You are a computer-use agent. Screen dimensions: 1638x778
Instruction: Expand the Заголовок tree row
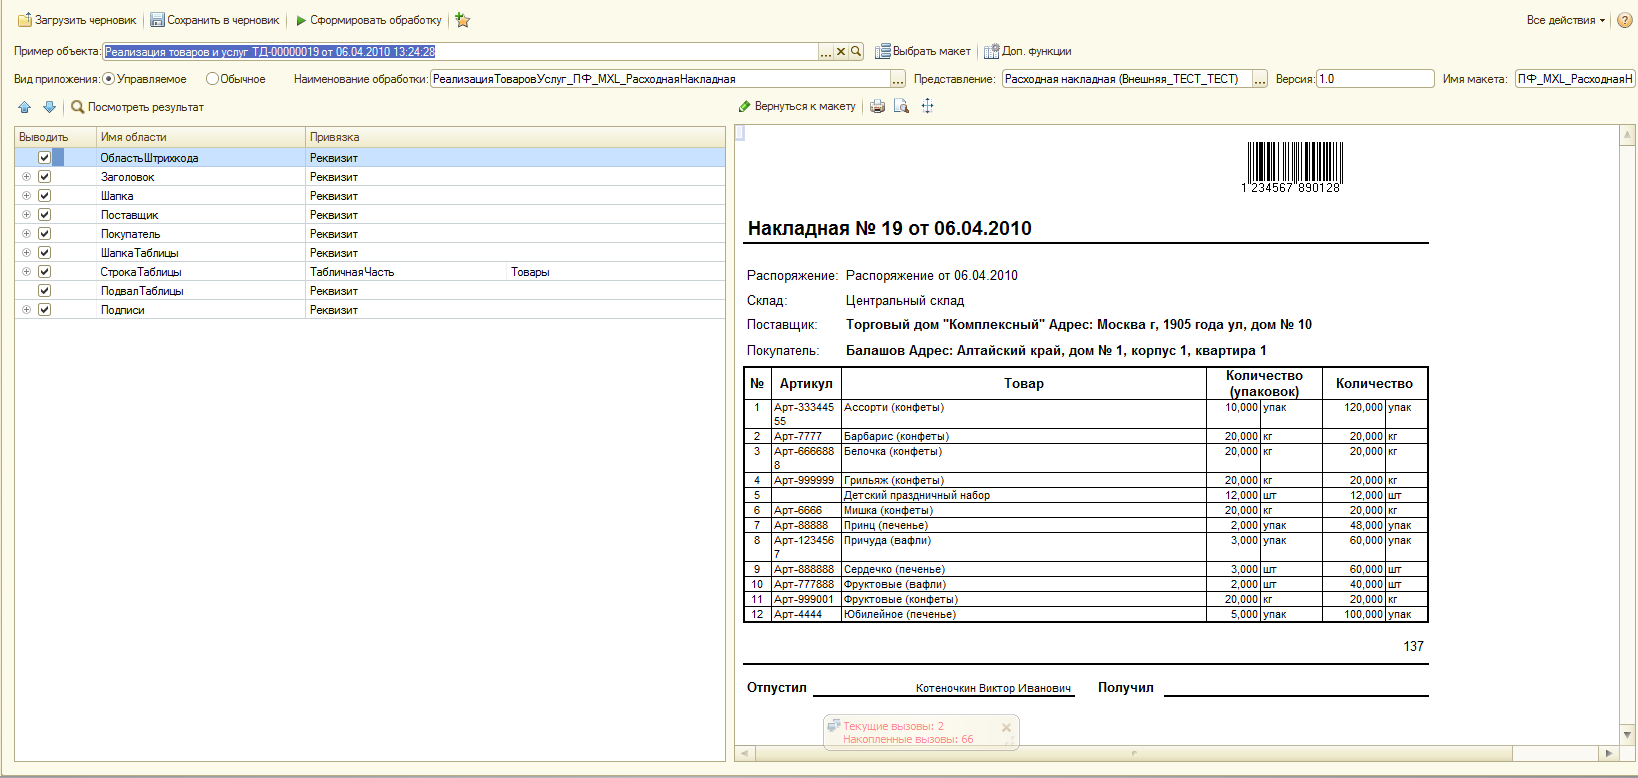point(26,177)
